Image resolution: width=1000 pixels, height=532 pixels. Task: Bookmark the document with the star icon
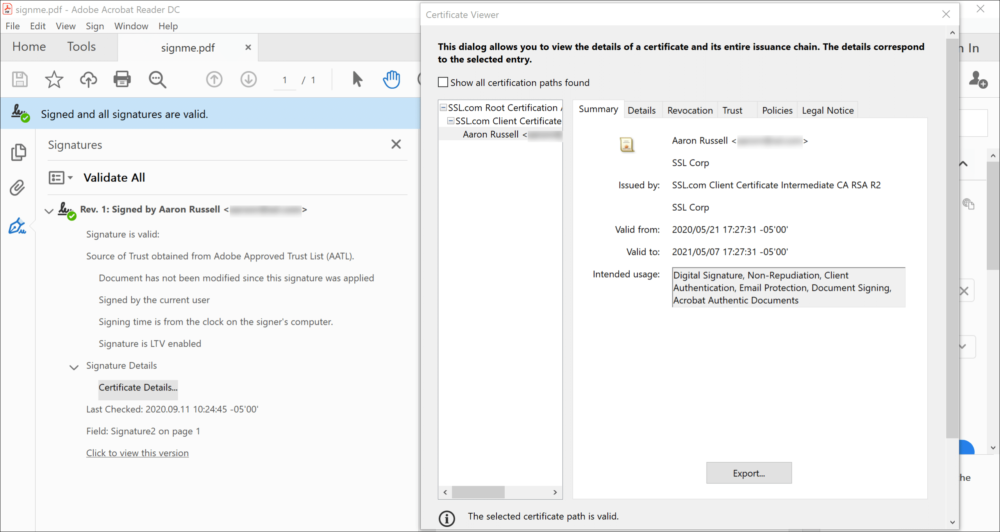click(x=54, y=80)
